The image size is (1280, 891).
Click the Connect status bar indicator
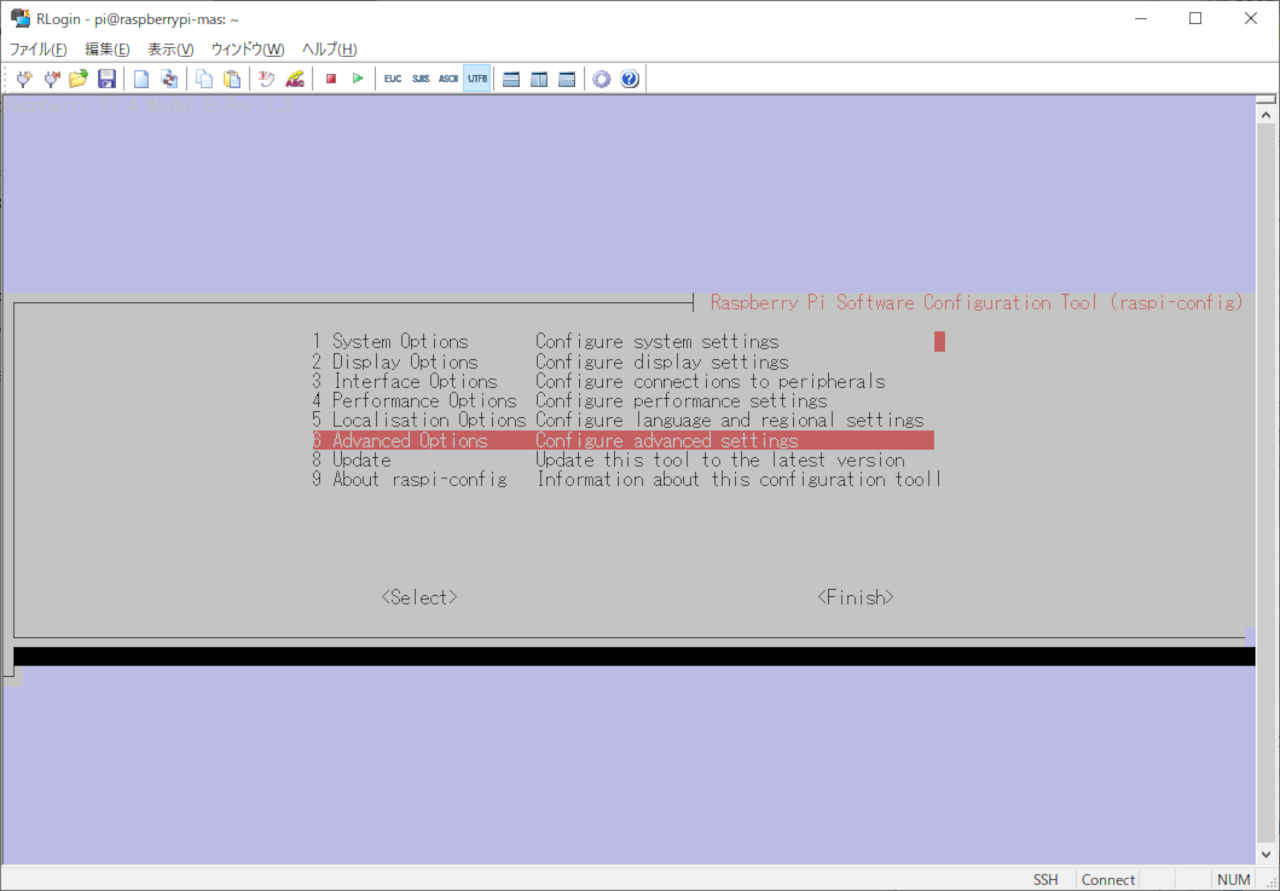click(1108, 879)
